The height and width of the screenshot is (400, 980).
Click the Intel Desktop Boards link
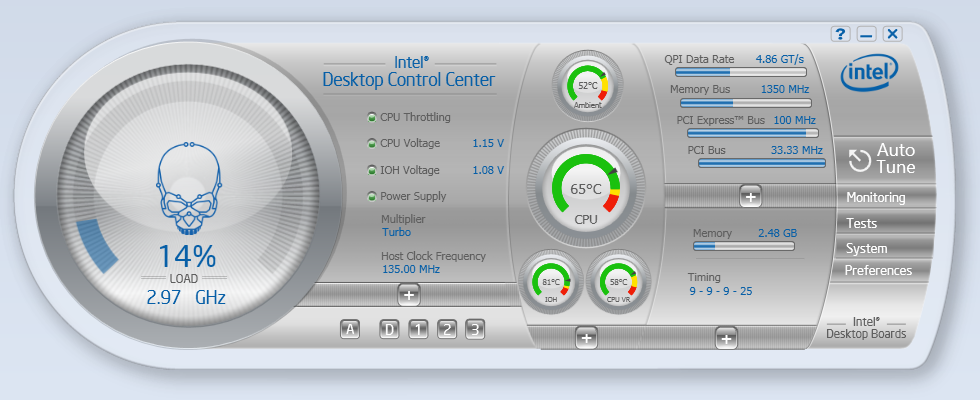[x=866, y=328]
